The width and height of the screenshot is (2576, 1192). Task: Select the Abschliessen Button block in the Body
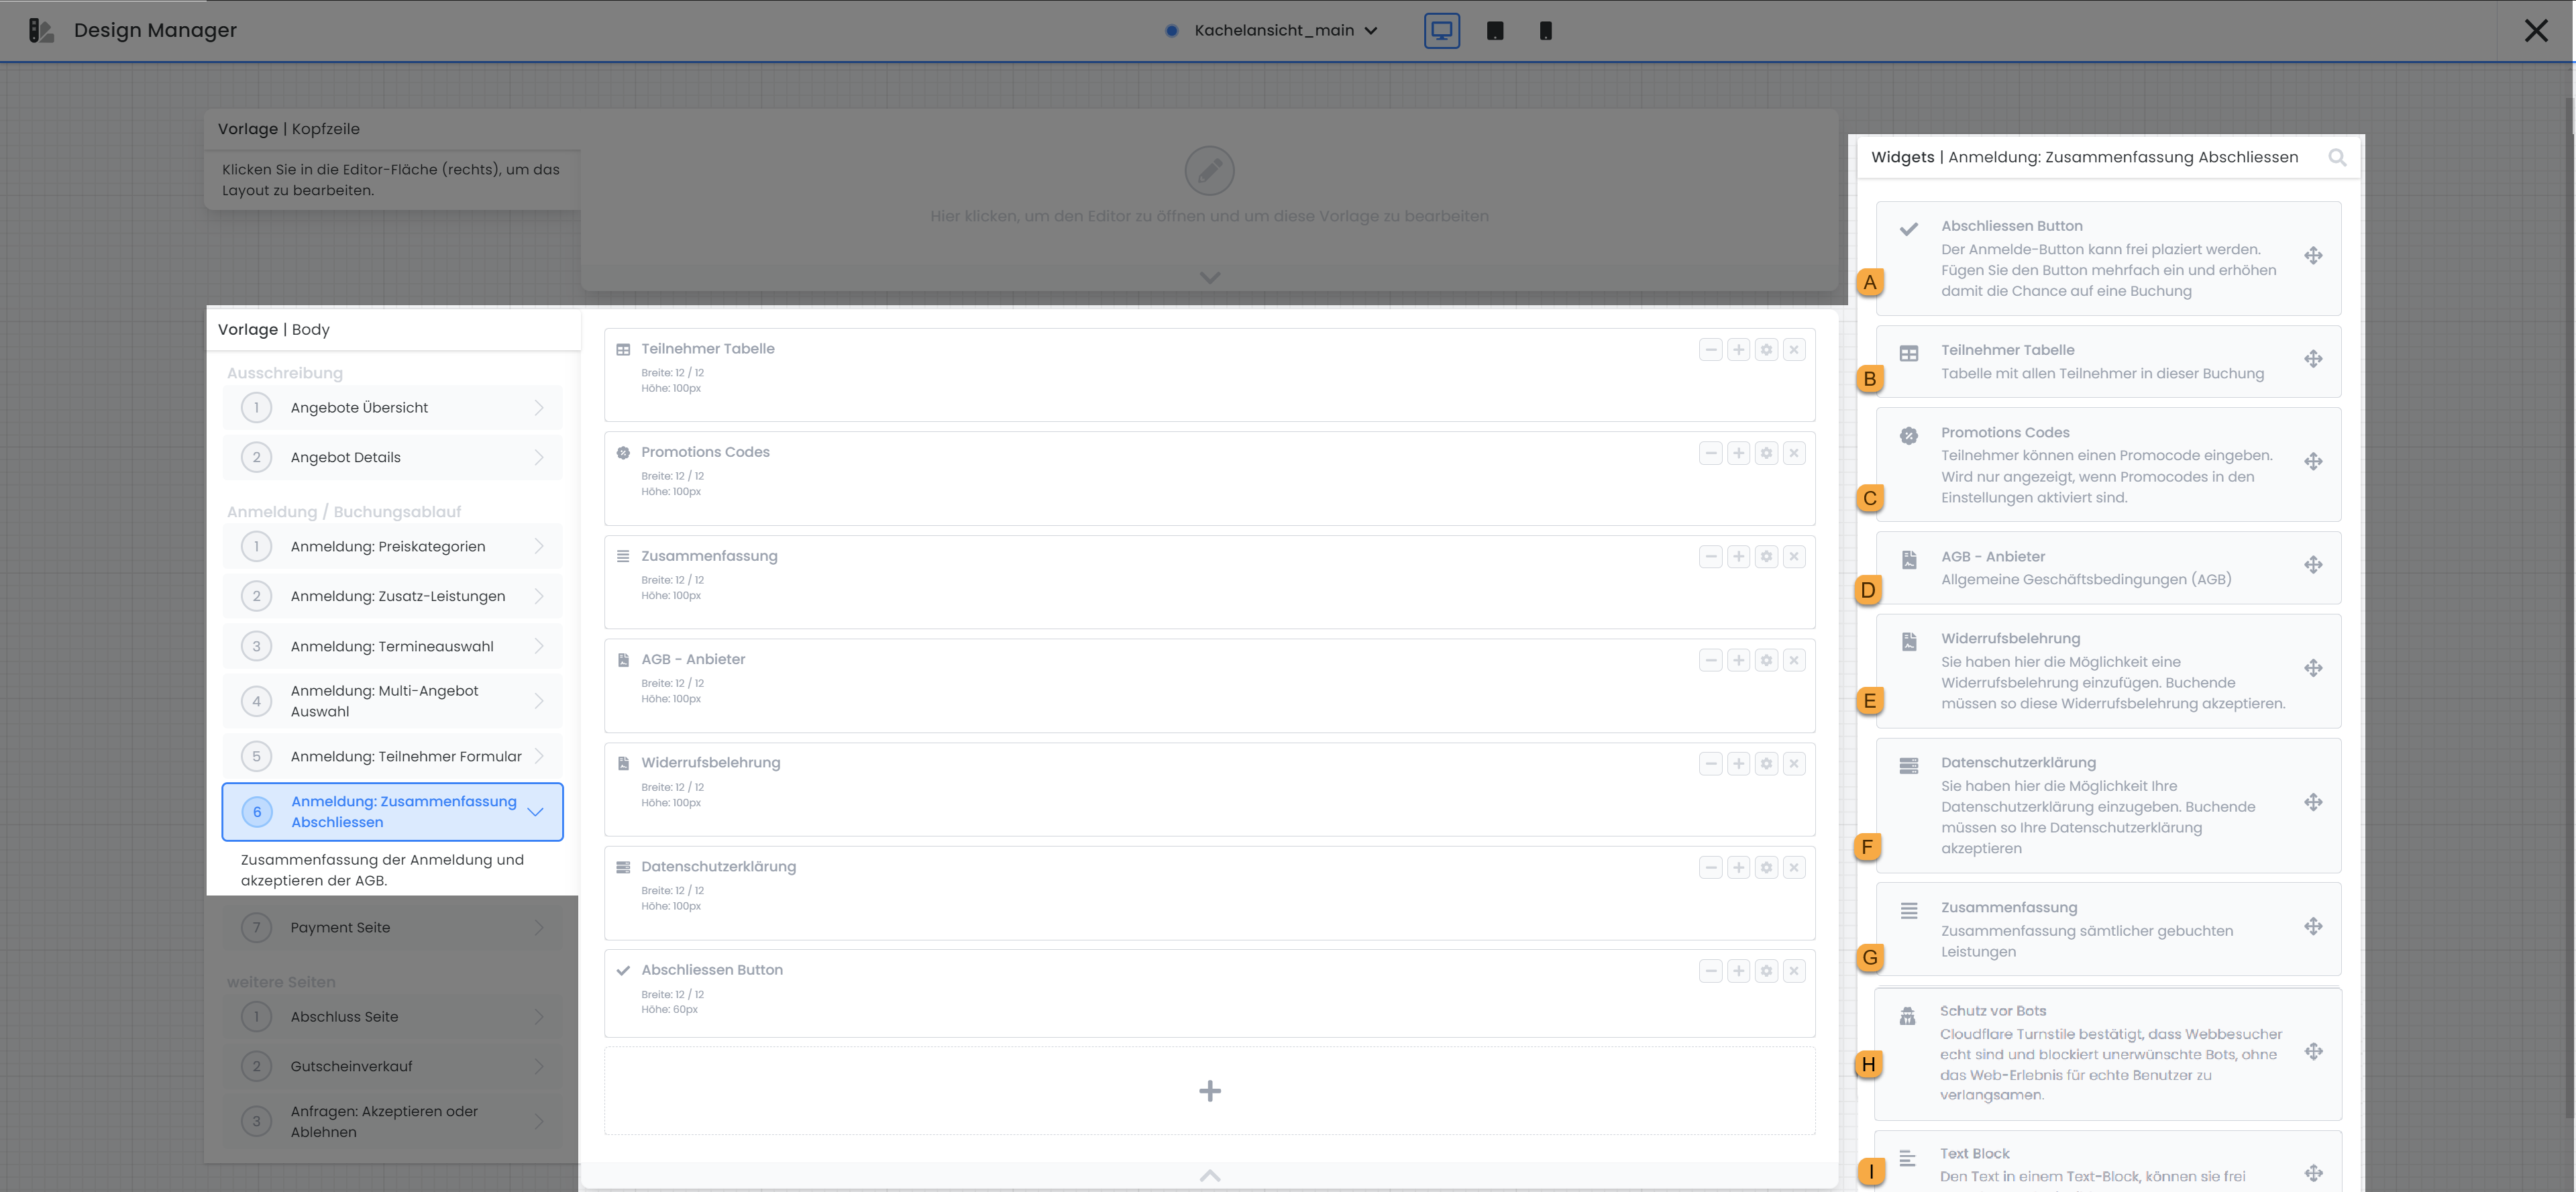point(712,969)
